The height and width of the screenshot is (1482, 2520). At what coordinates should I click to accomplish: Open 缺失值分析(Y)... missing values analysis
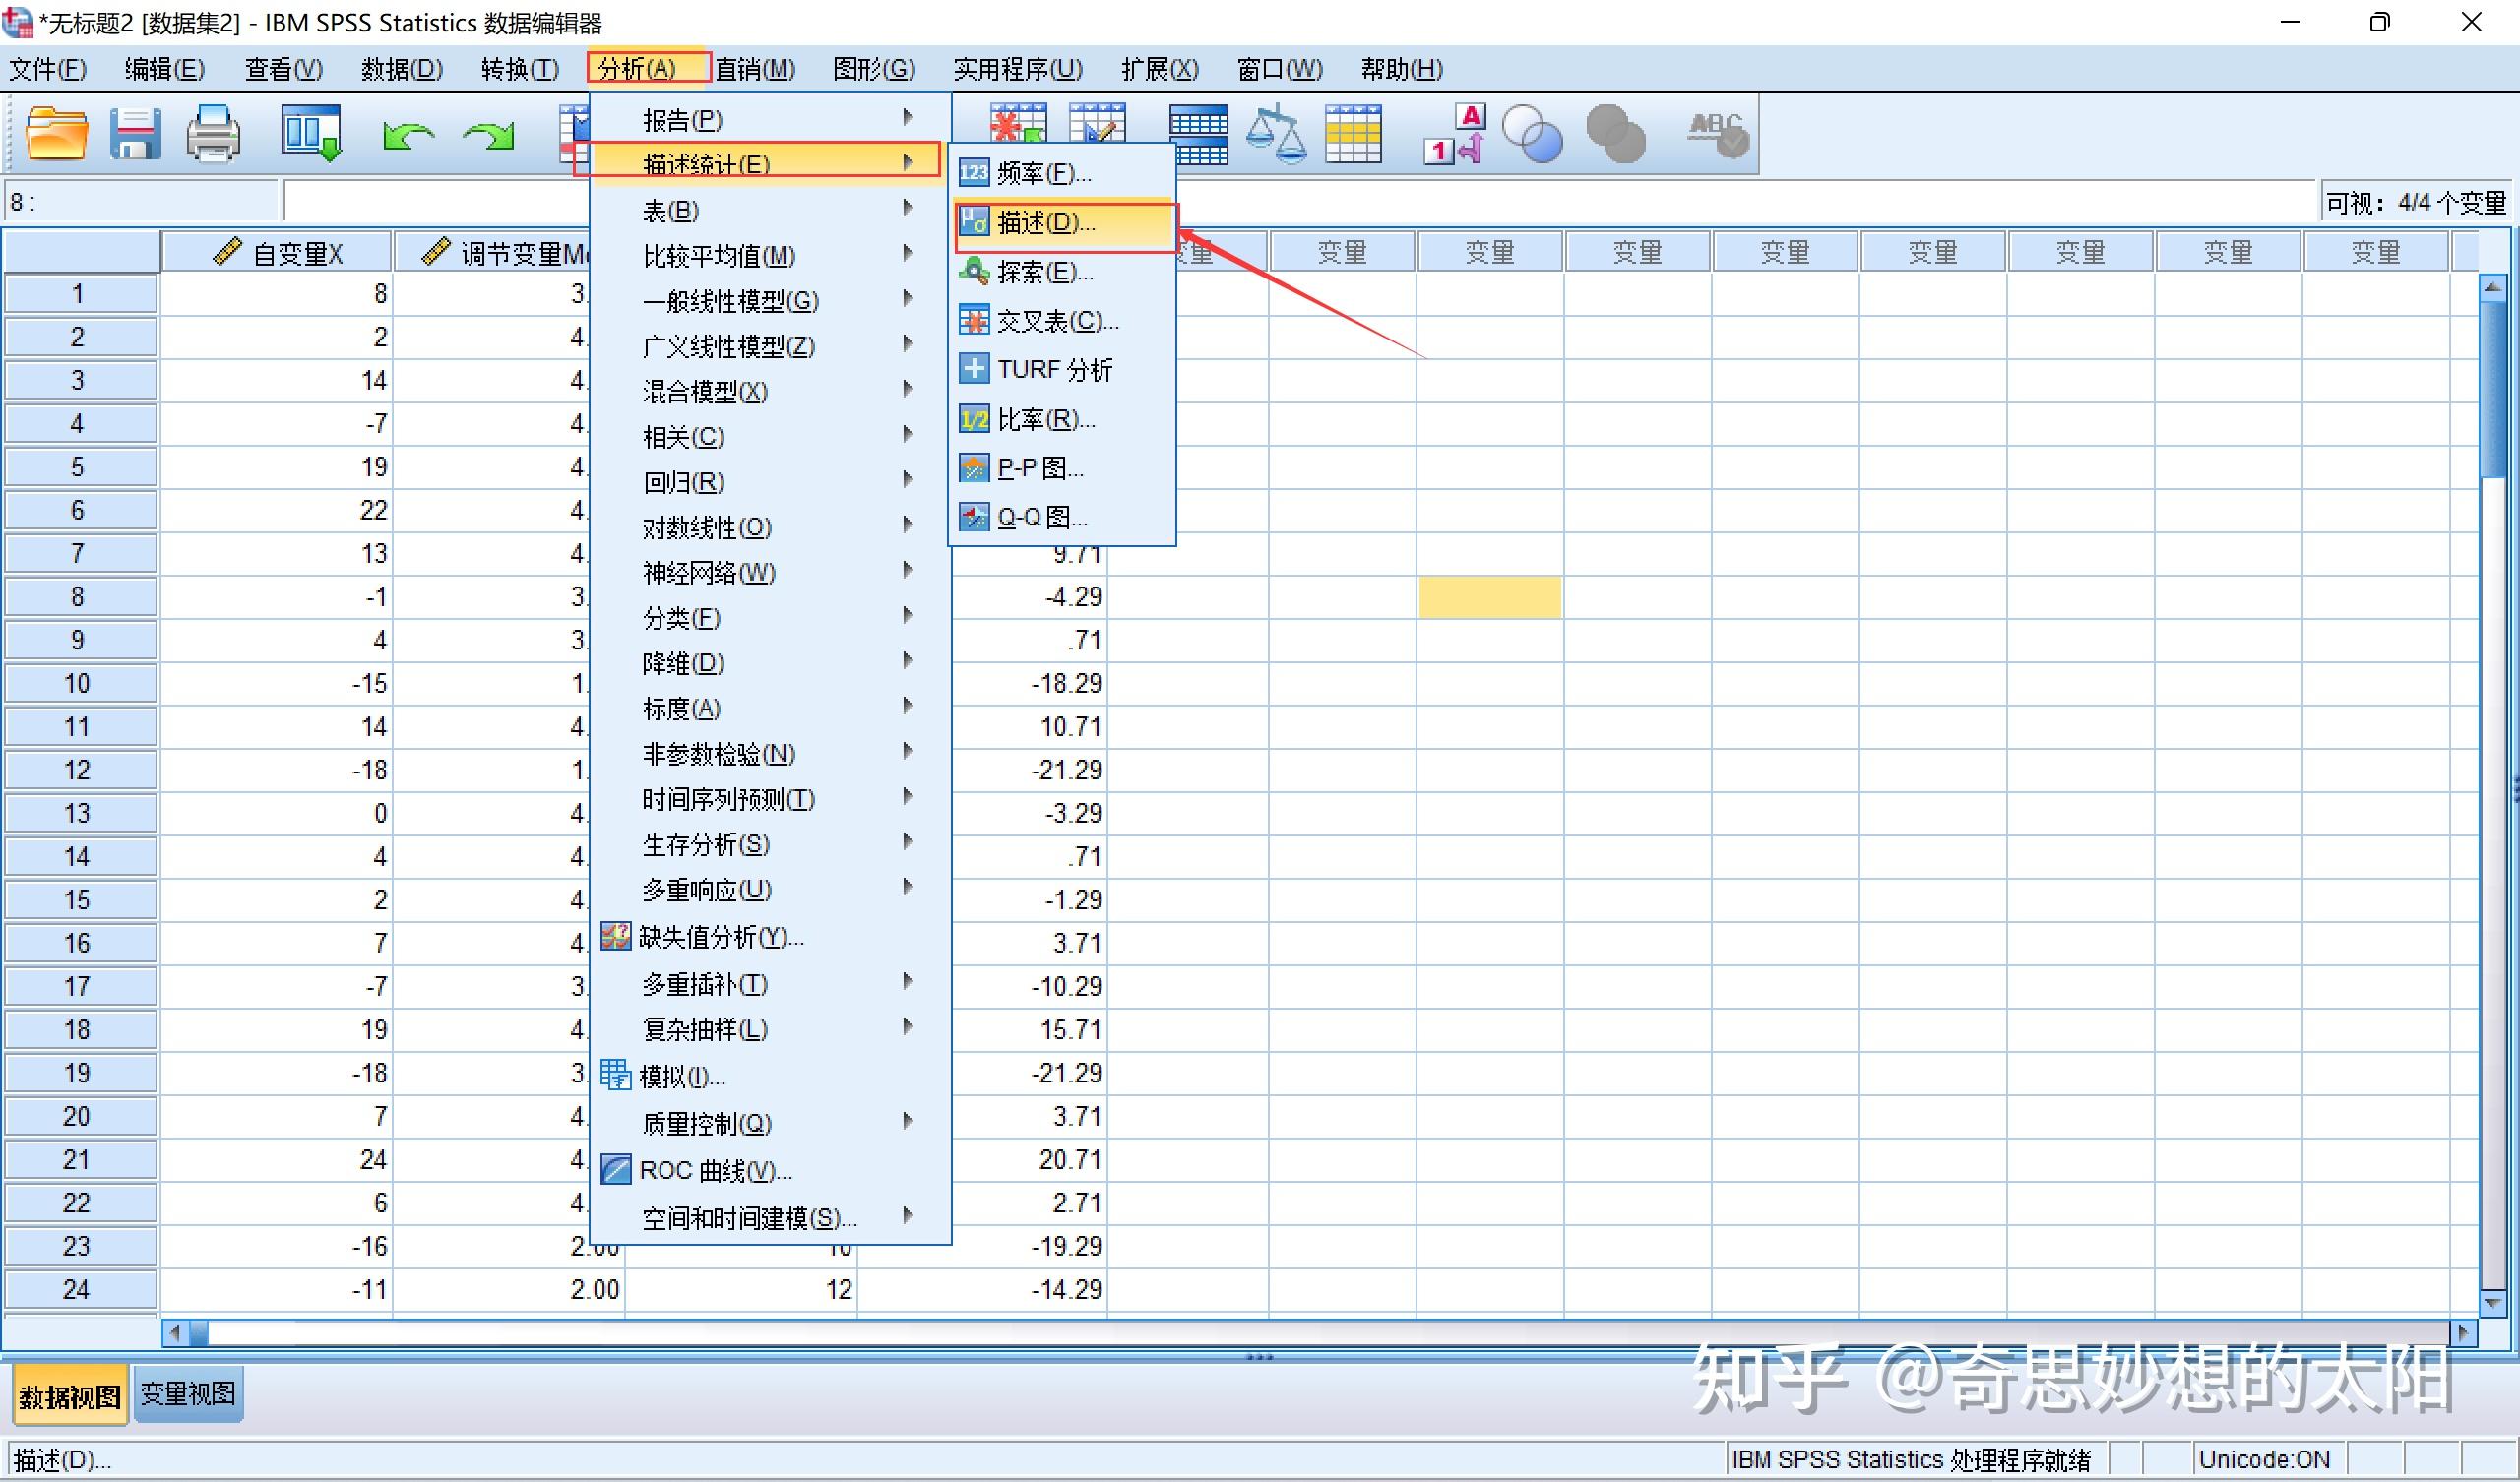(770, 937)
